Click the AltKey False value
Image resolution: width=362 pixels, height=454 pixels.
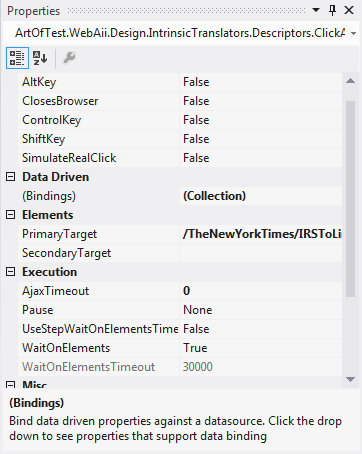pyautogui.click(x=261, y=82)
